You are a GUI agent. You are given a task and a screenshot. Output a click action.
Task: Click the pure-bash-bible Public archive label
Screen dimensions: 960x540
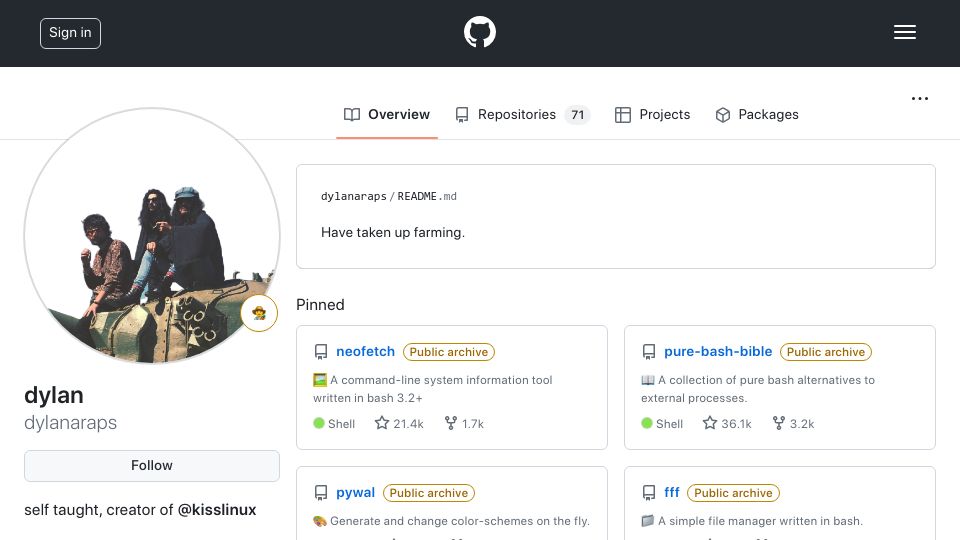click(826, 352)
